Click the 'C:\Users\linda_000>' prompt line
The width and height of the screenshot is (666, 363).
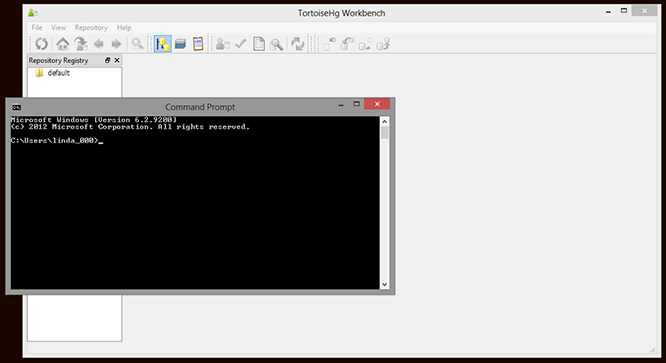[x=54, y=141]
